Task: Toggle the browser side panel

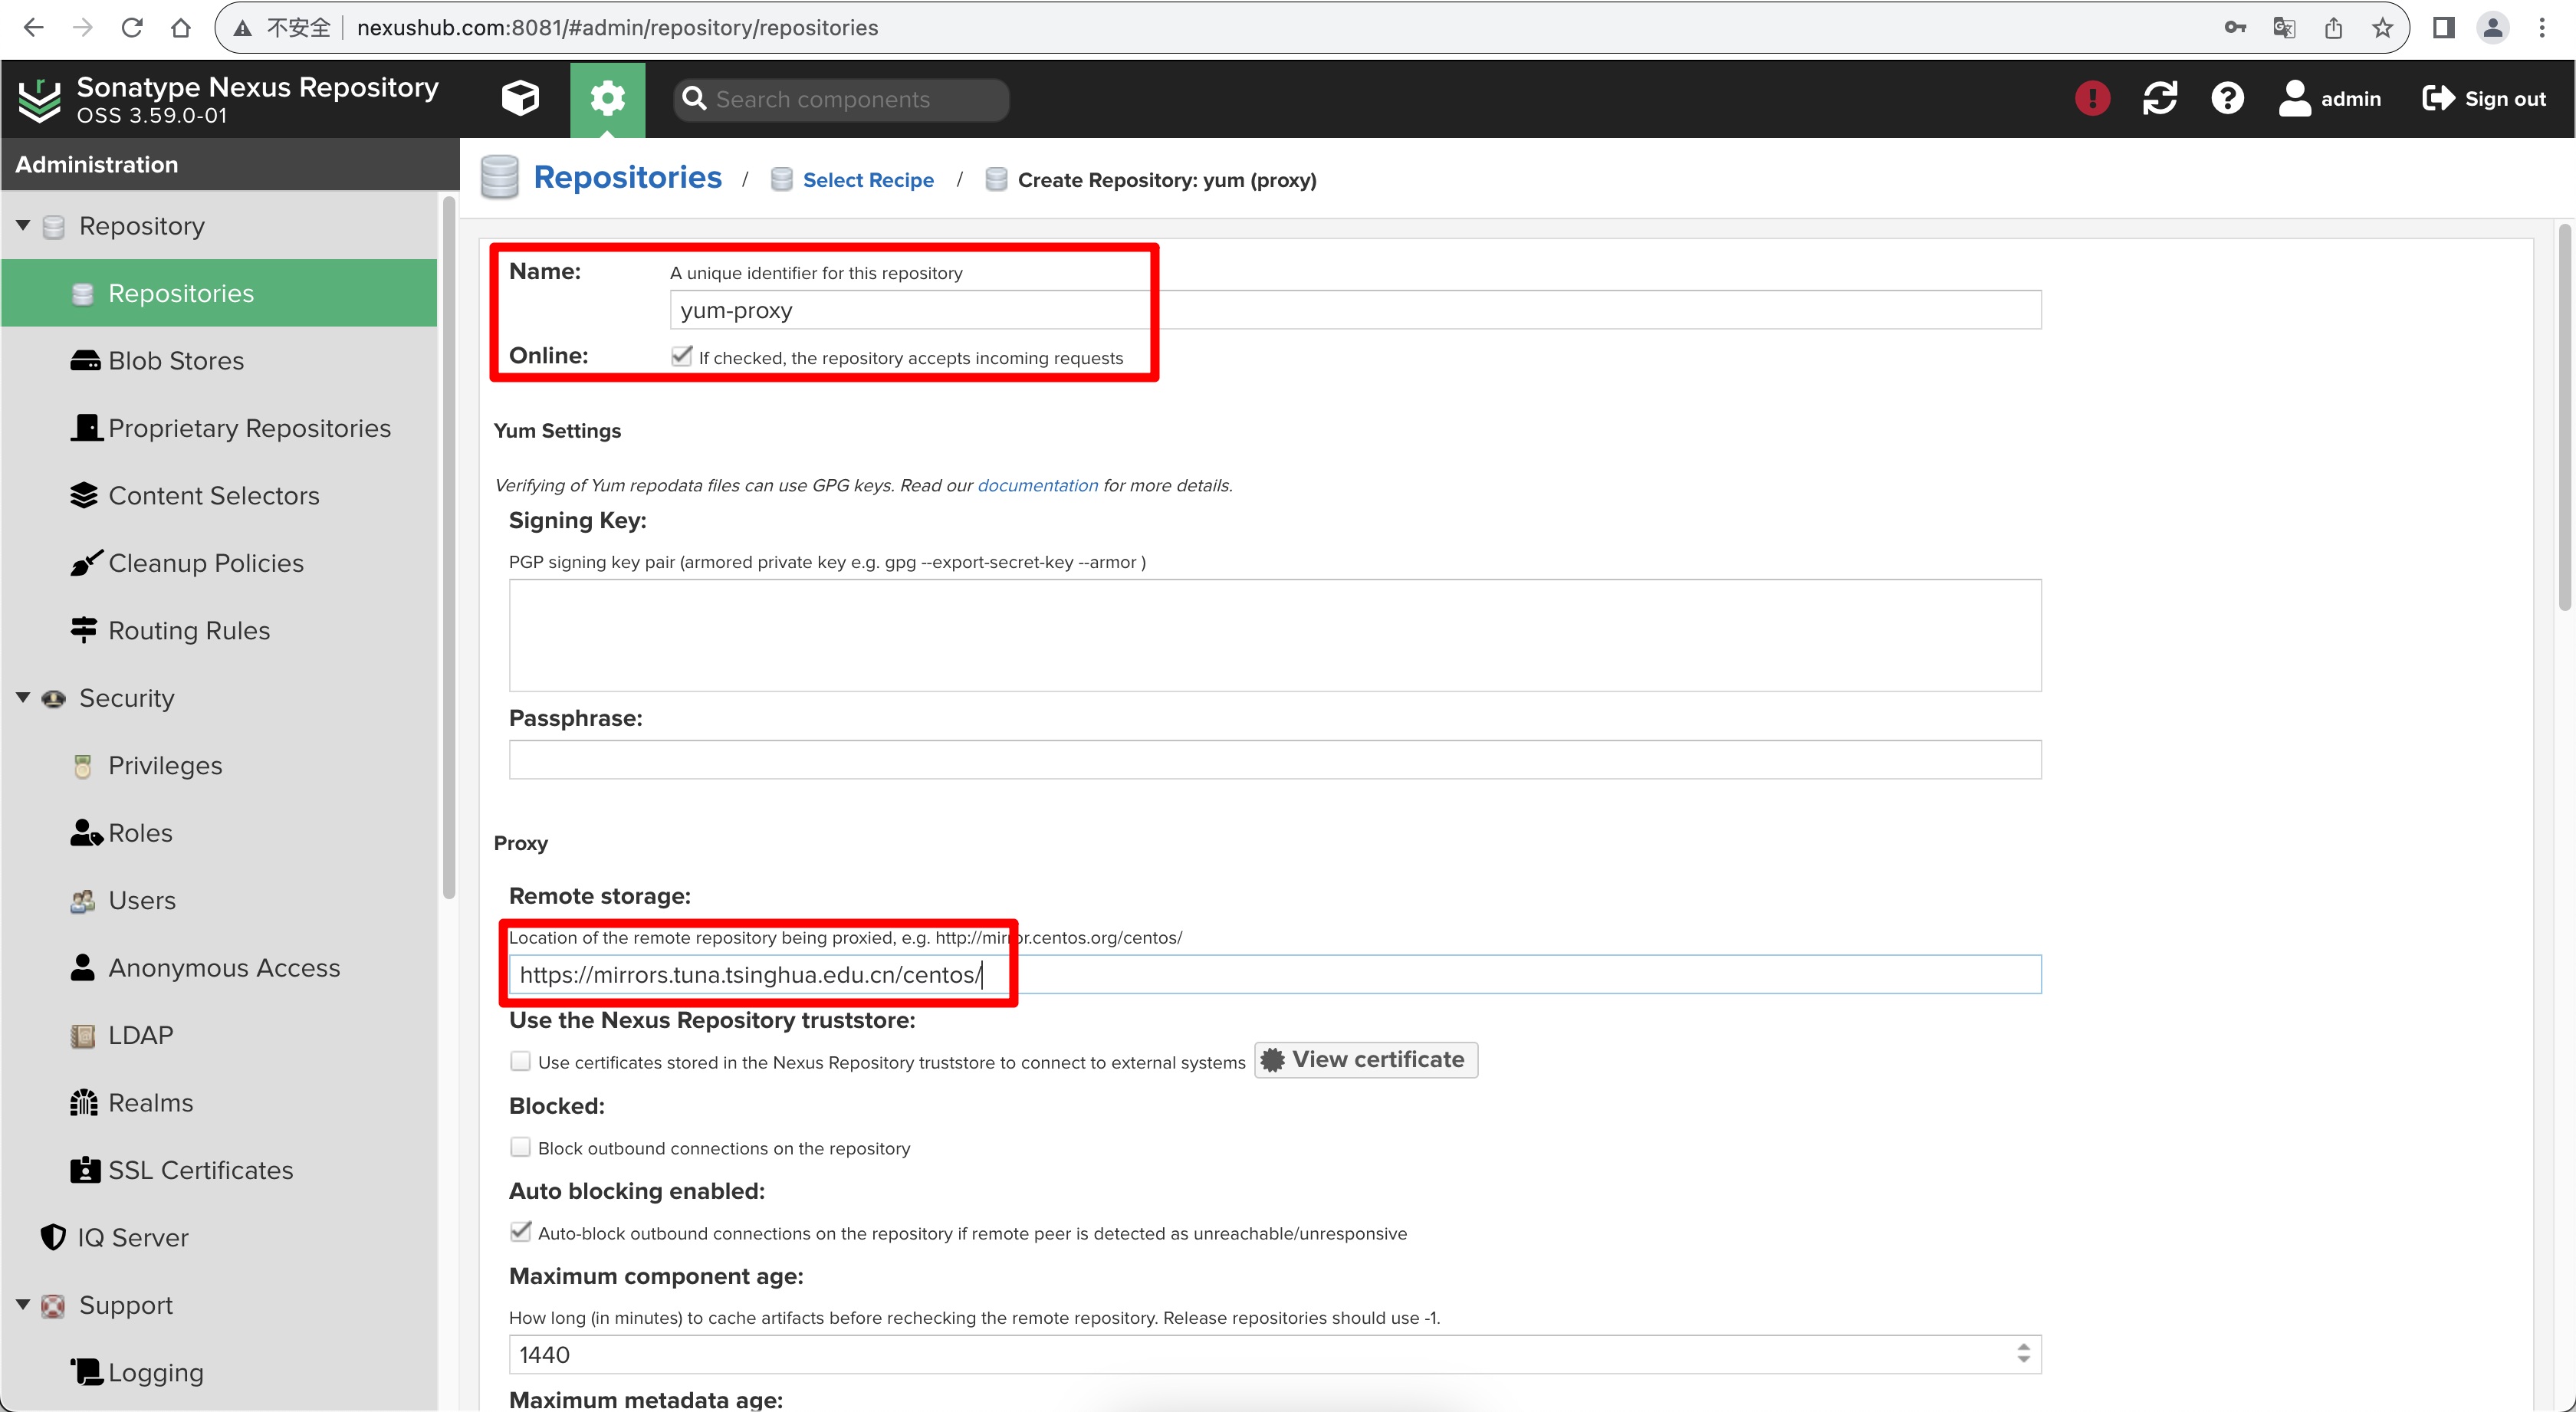Action: point(2444,27)
